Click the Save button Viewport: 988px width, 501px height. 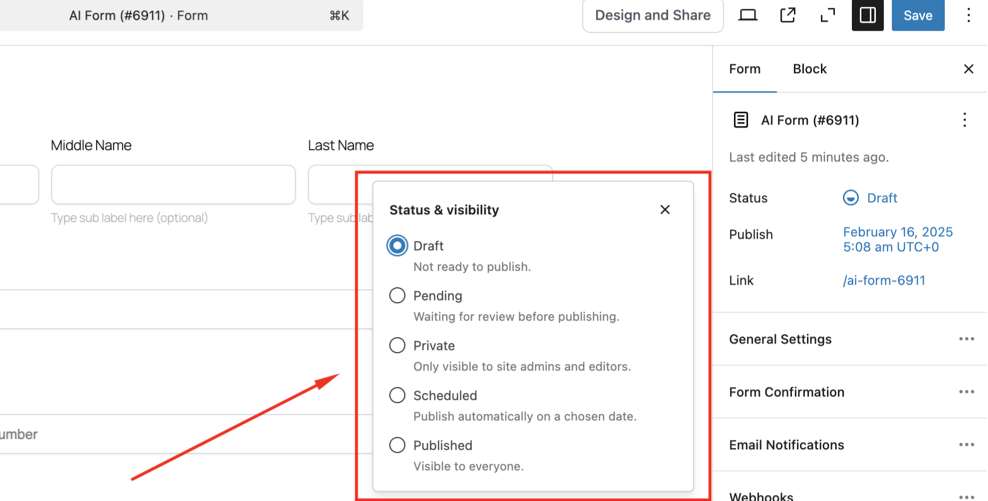(918, 15)
